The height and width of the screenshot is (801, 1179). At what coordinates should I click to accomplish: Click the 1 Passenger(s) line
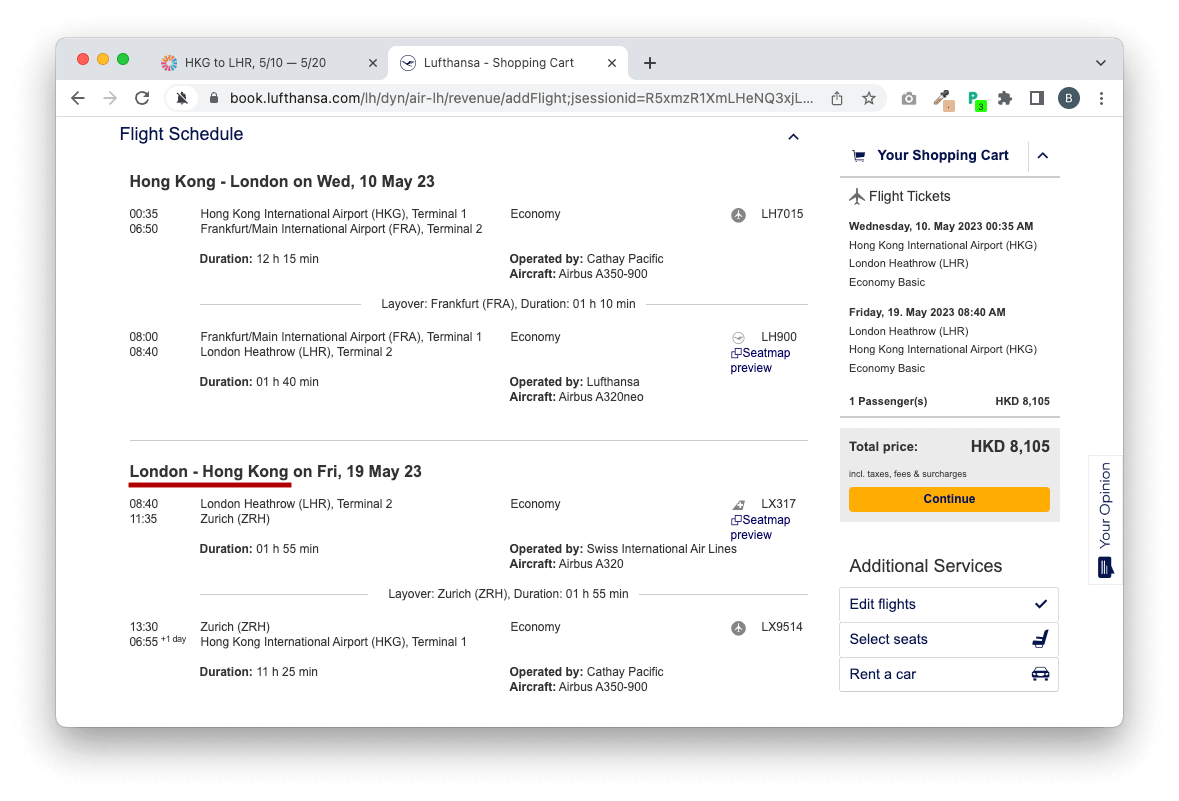tap(949, 402)
